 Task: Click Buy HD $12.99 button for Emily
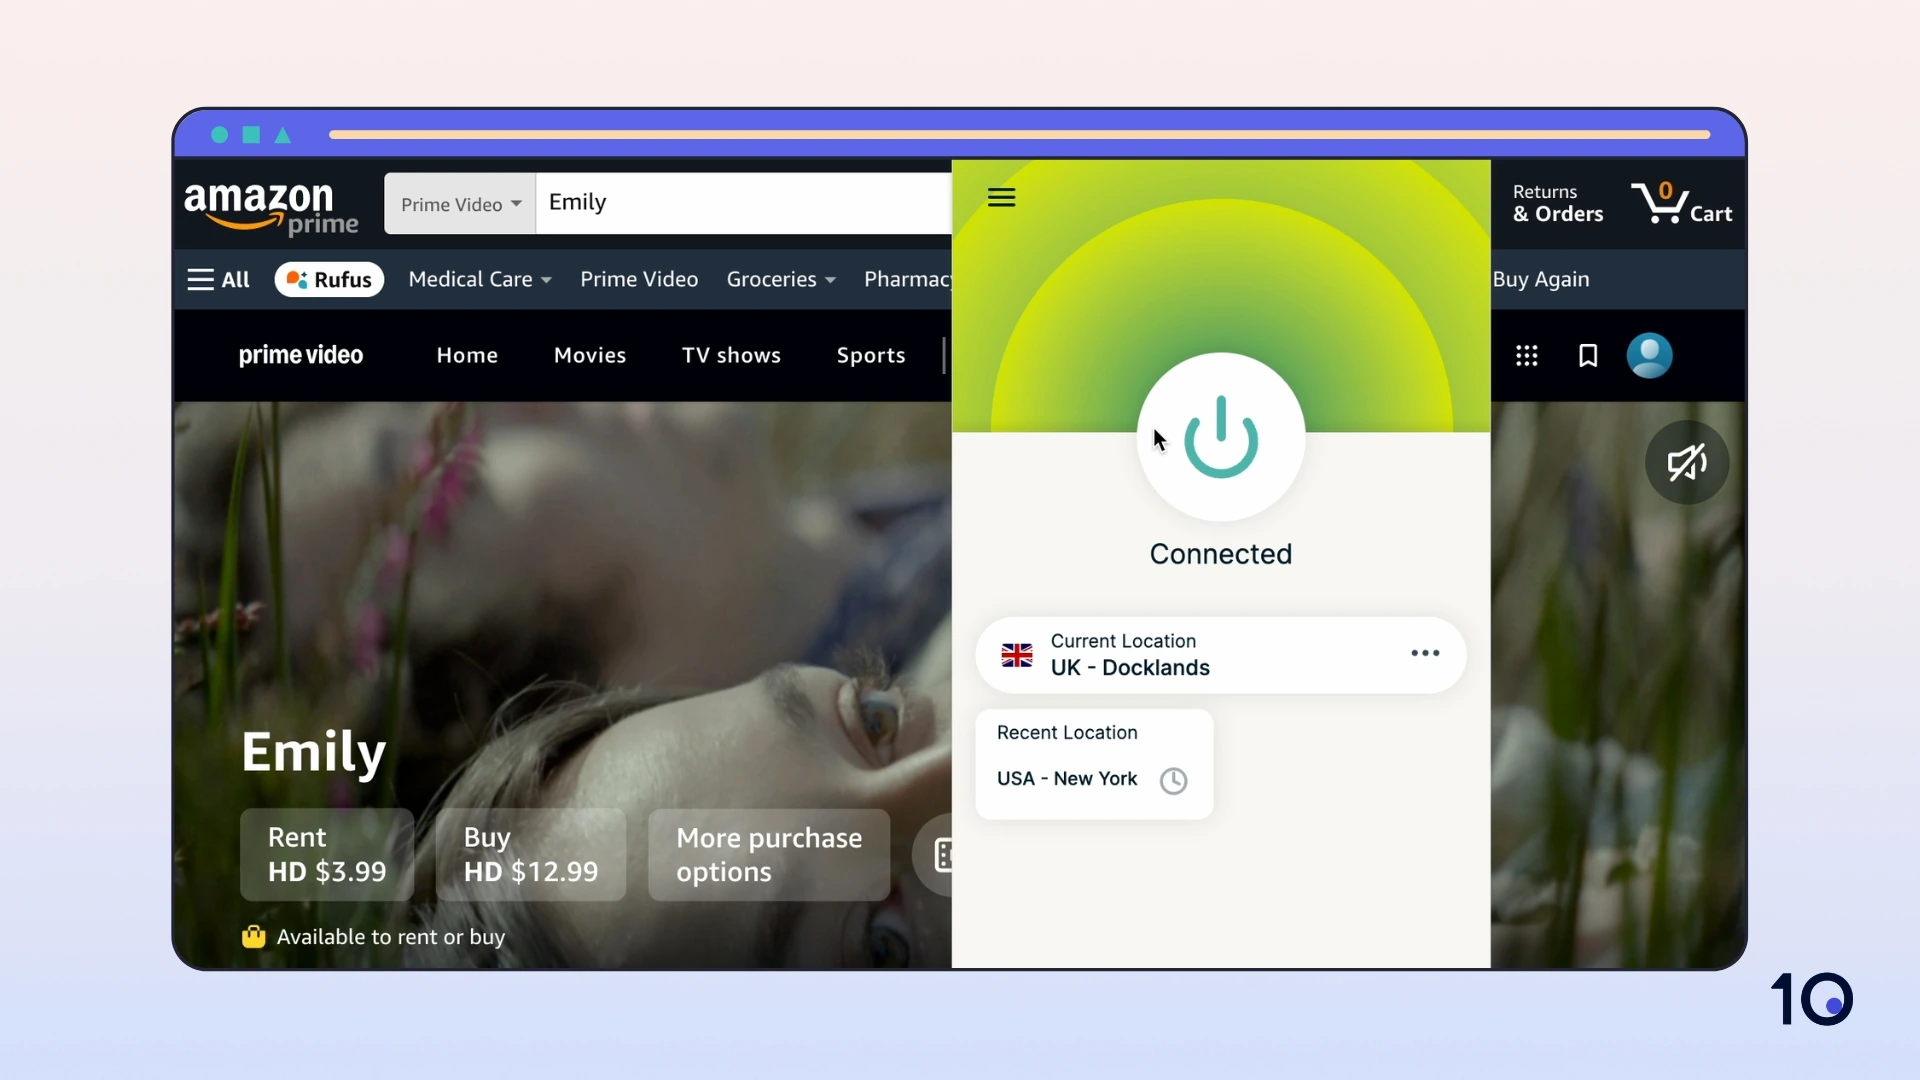[x=530, y=853]
